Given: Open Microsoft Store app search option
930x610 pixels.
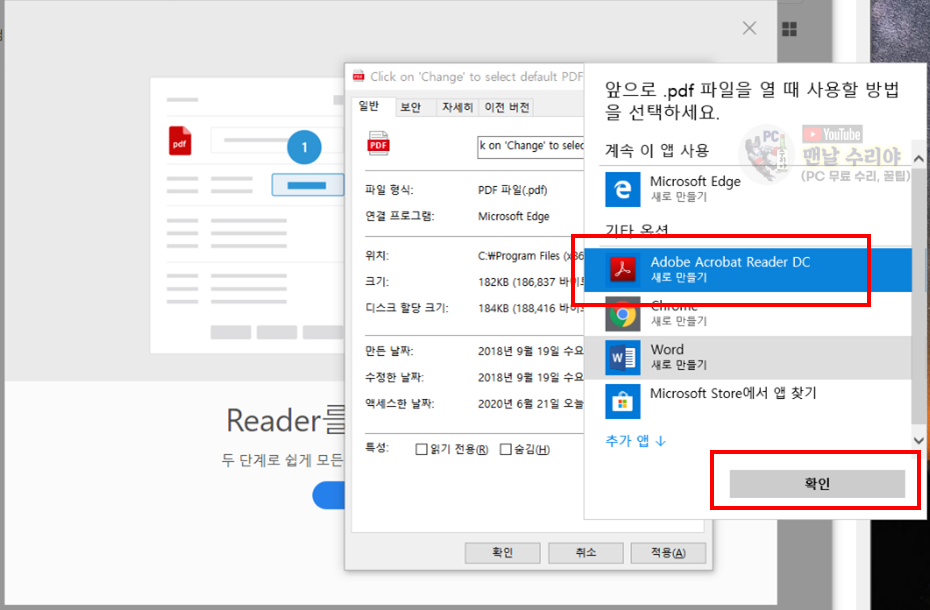Looking at the screenshot, I should (x=748, y=401).
